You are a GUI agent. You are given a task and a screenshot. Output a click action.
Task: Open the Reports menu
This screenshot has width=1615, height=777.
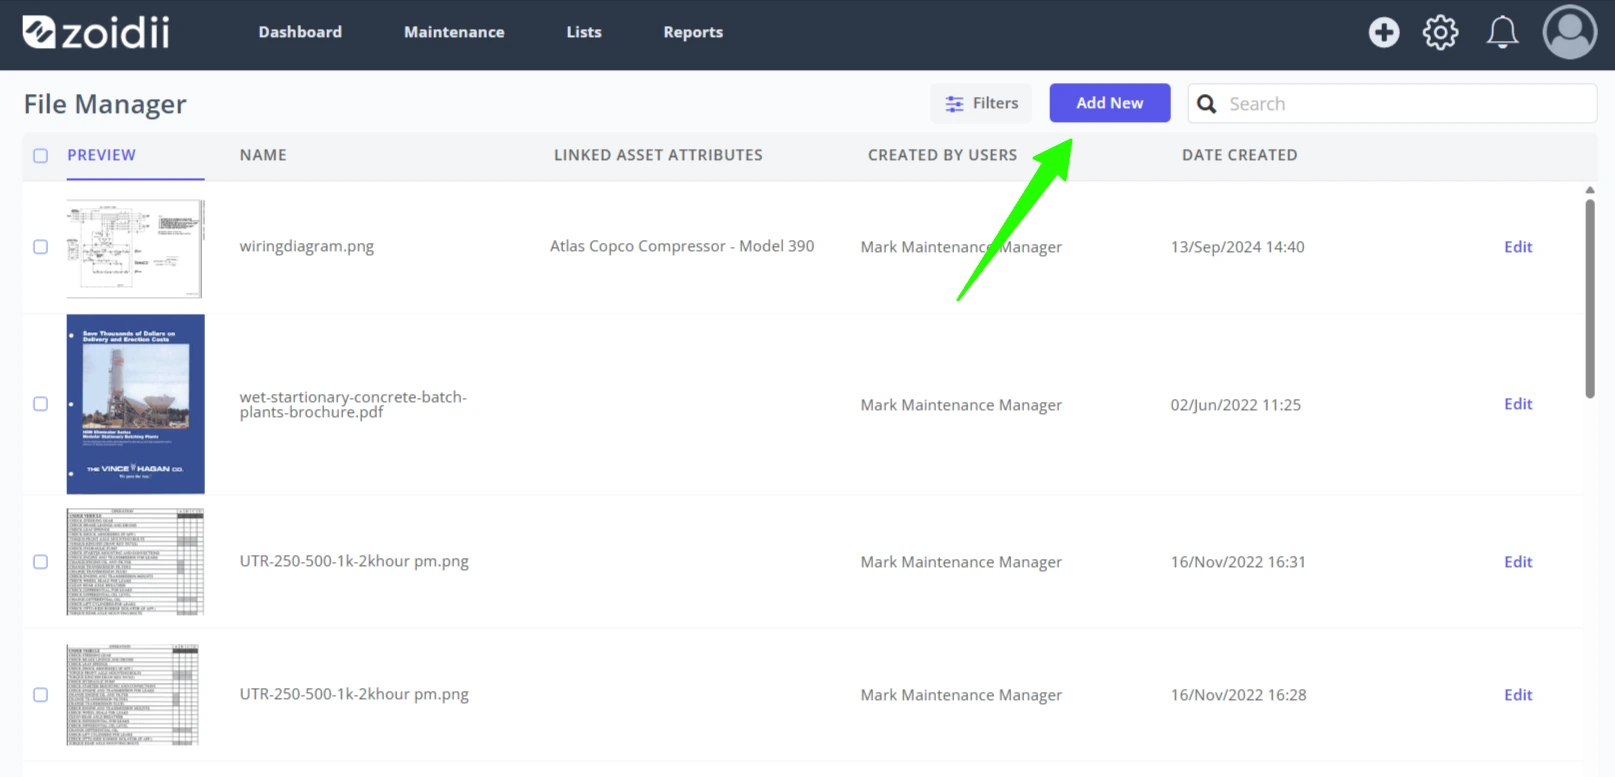693,32
